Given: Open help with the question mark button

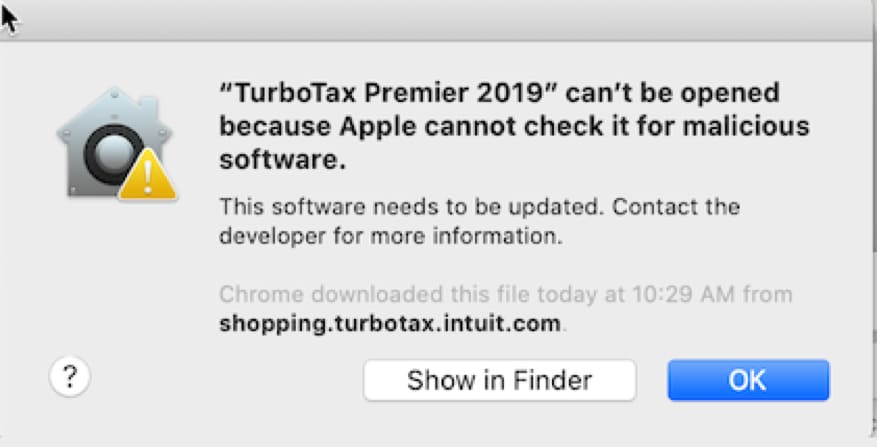Looking at the screenshot, I should pyautogui.click(x=70, y=377).
